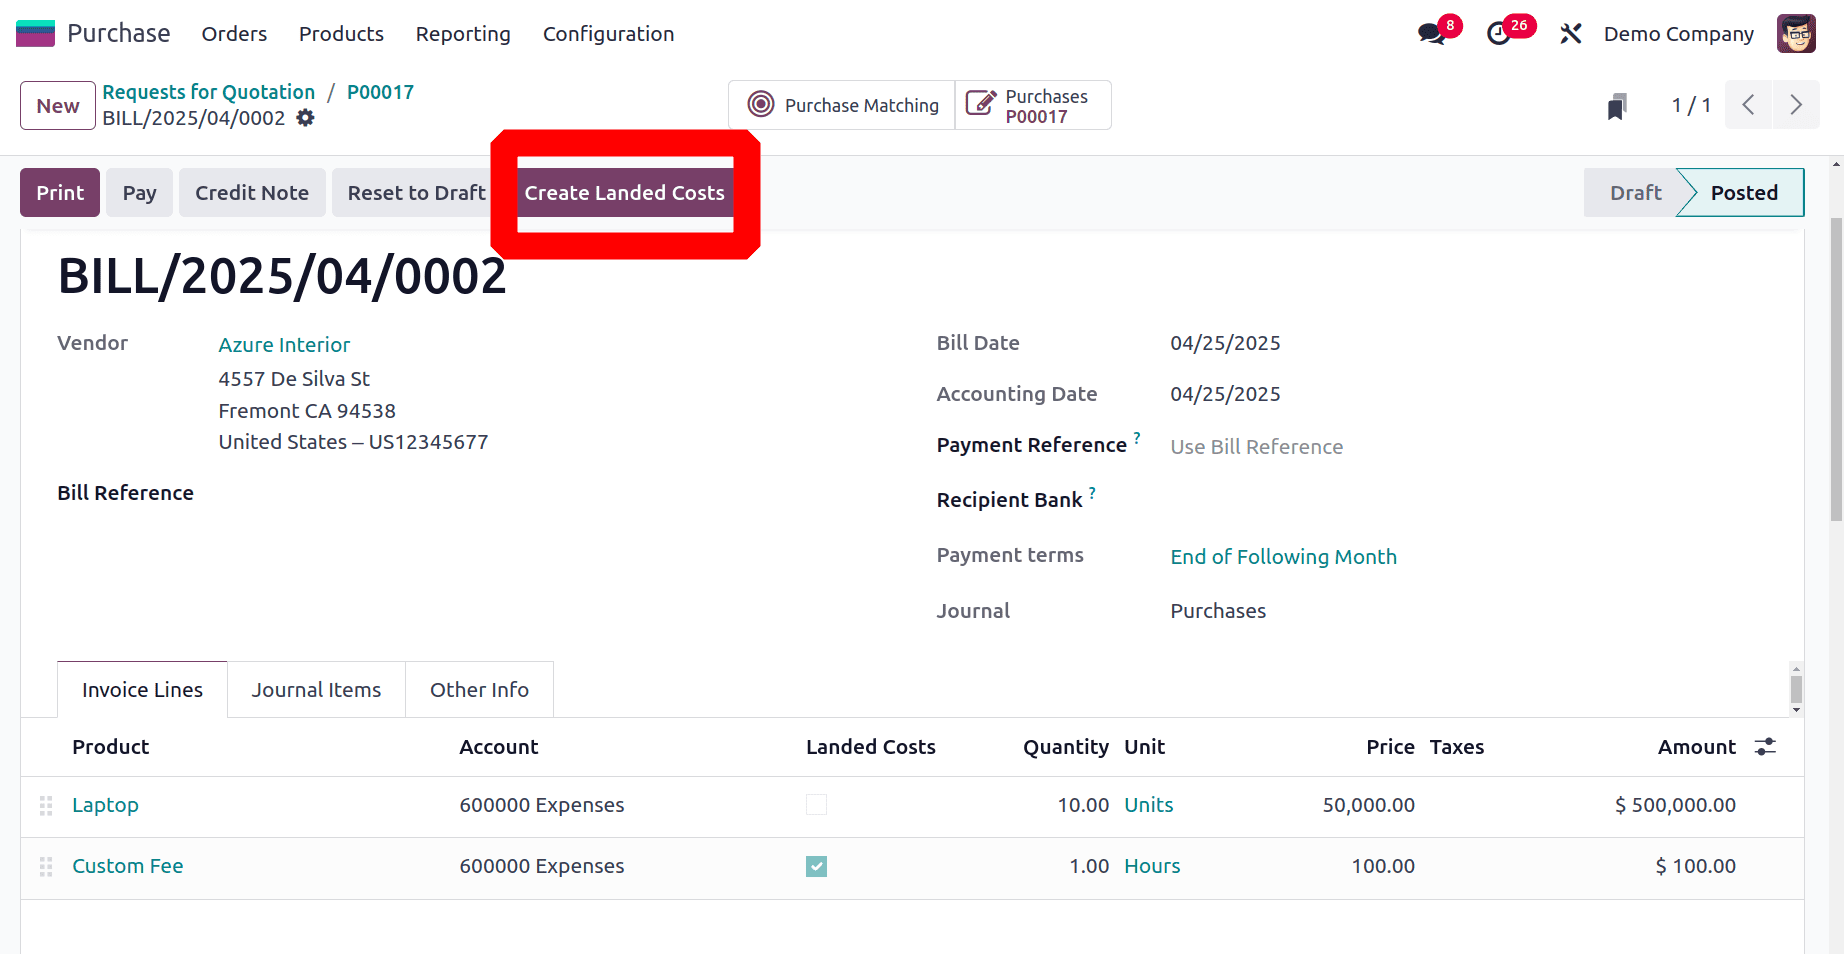Screen dimensions: 1844x954
Task: Open End of Following Month payment terms
Action: [1284, 557]
